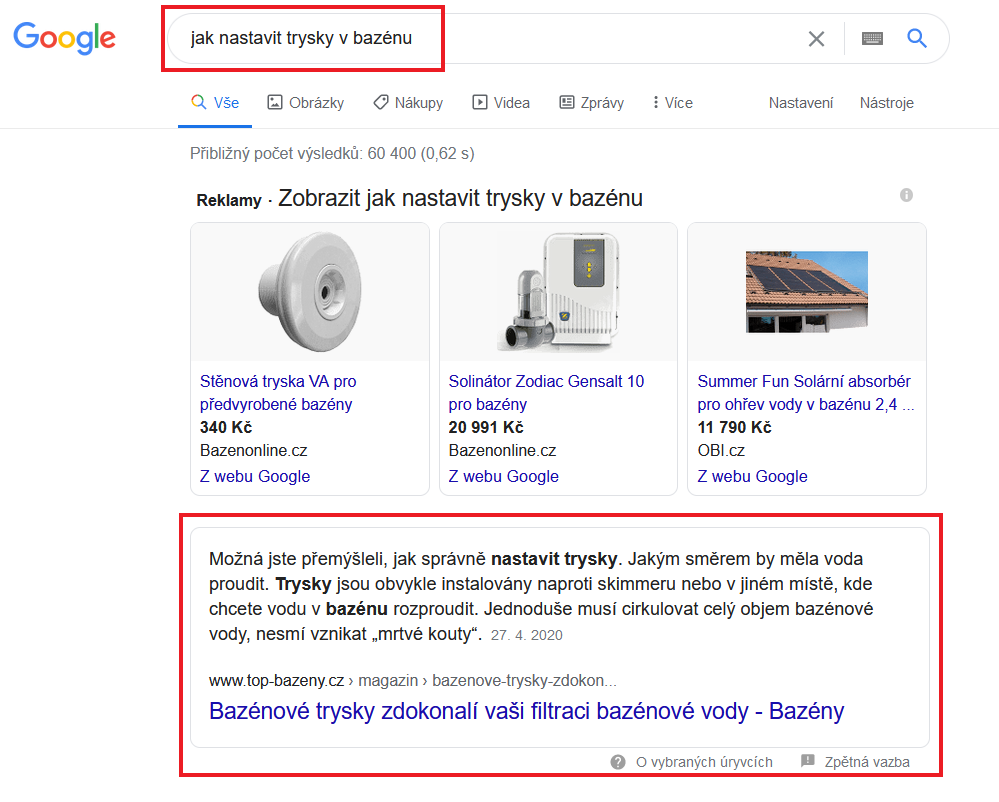
Task: Open the on-screen keyboard icon
Action: click(x=872, y=39)
